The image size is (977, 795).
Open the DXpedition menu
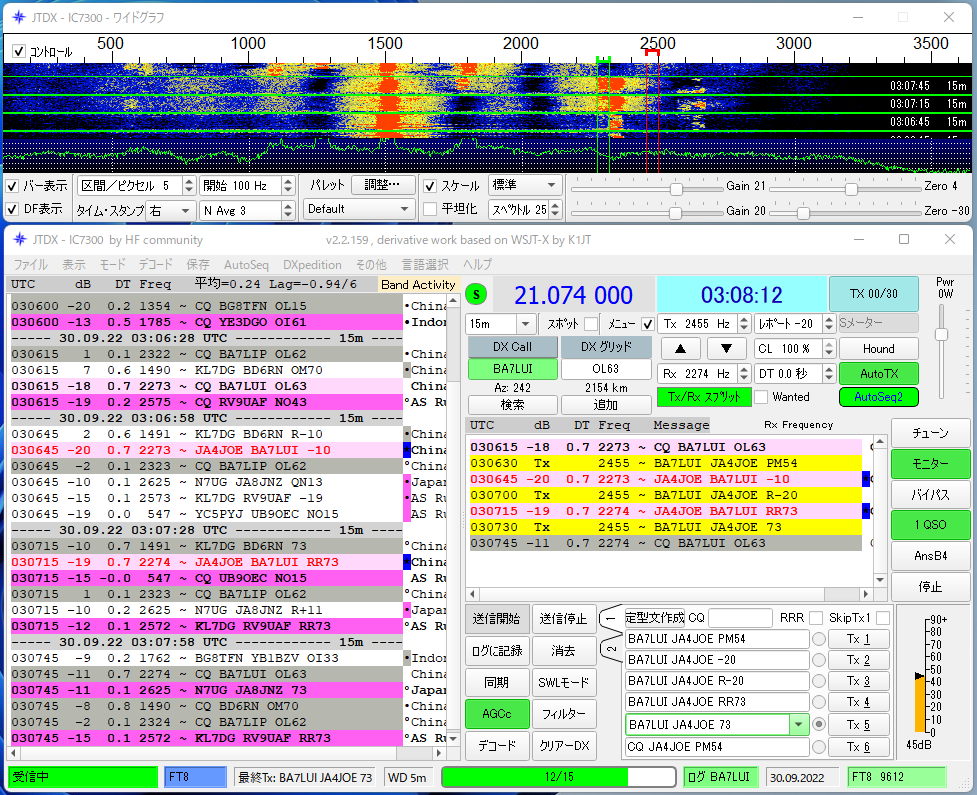pyautogui.click(x=312, y=265)
